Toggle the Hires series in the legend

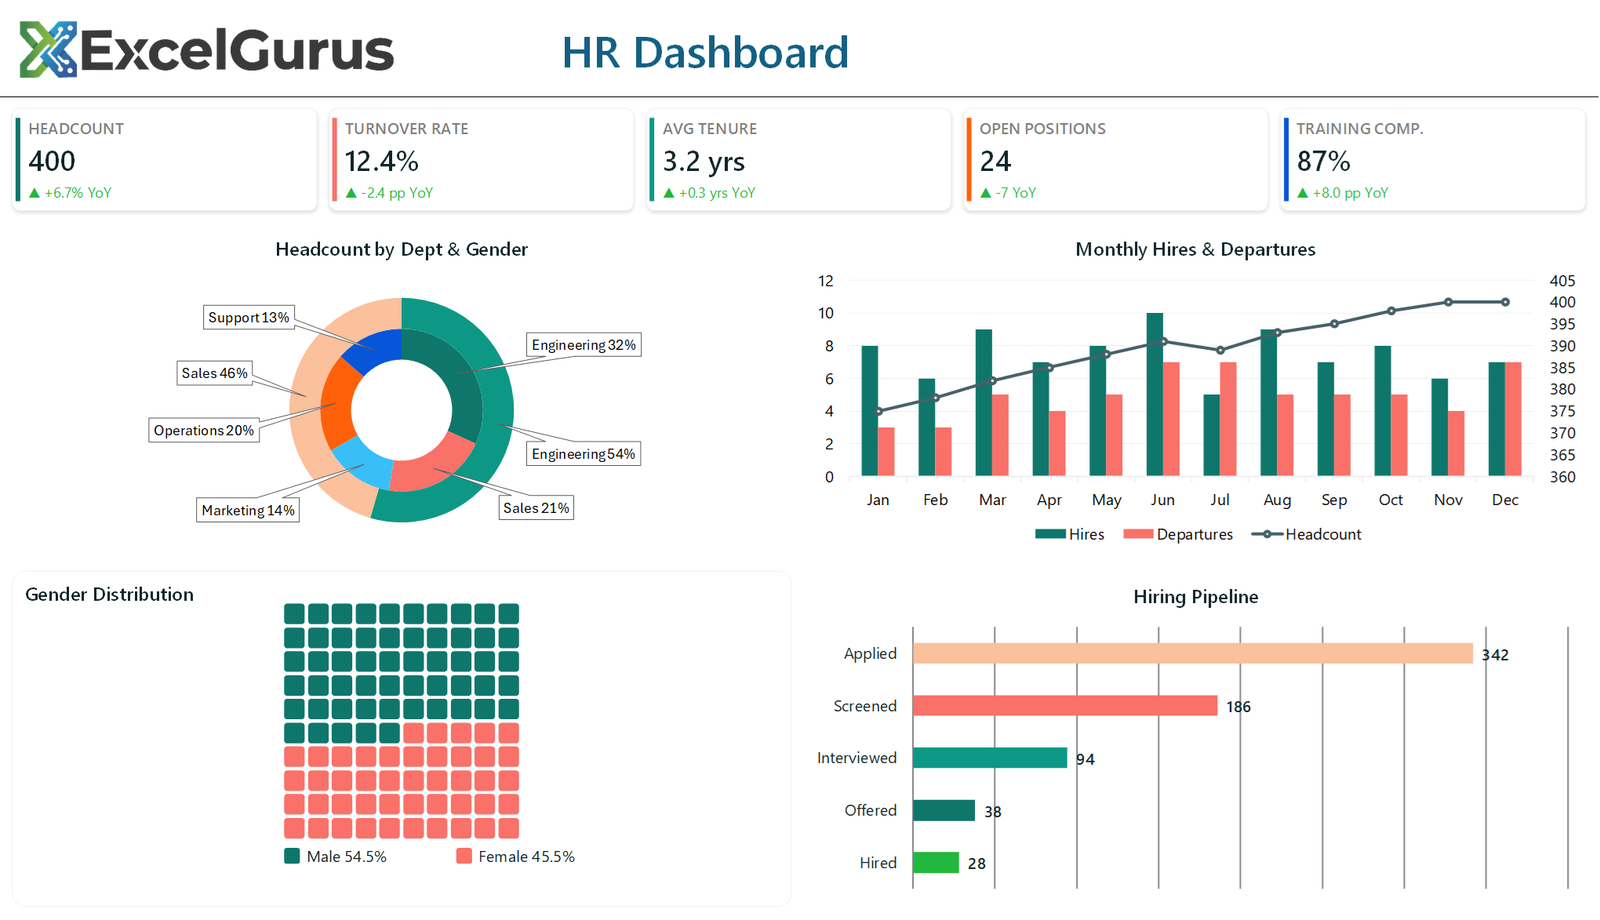point(1069,534)
